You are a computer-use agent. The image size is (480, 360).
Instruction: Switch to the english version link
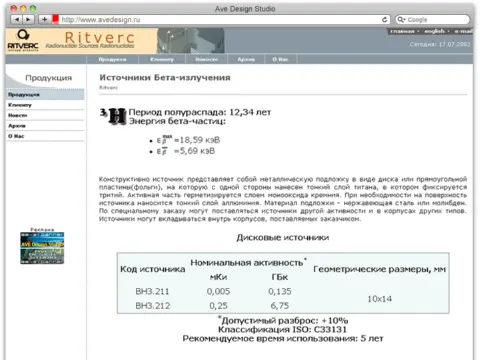(434, 31)
